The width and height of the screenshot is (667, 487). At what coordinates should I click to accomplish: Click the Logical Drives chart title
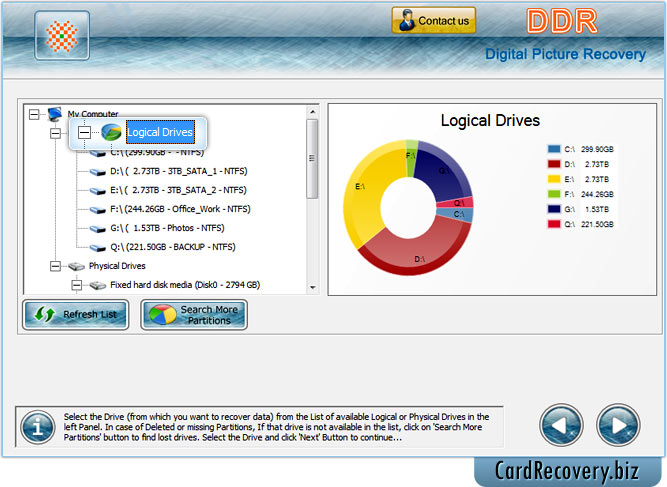point(490,121)
